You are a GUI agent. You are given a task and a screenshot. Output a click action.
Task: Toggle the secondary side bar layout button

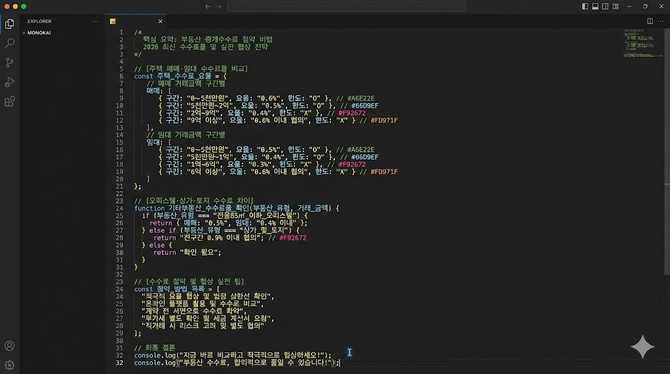[x=605, y=6]
